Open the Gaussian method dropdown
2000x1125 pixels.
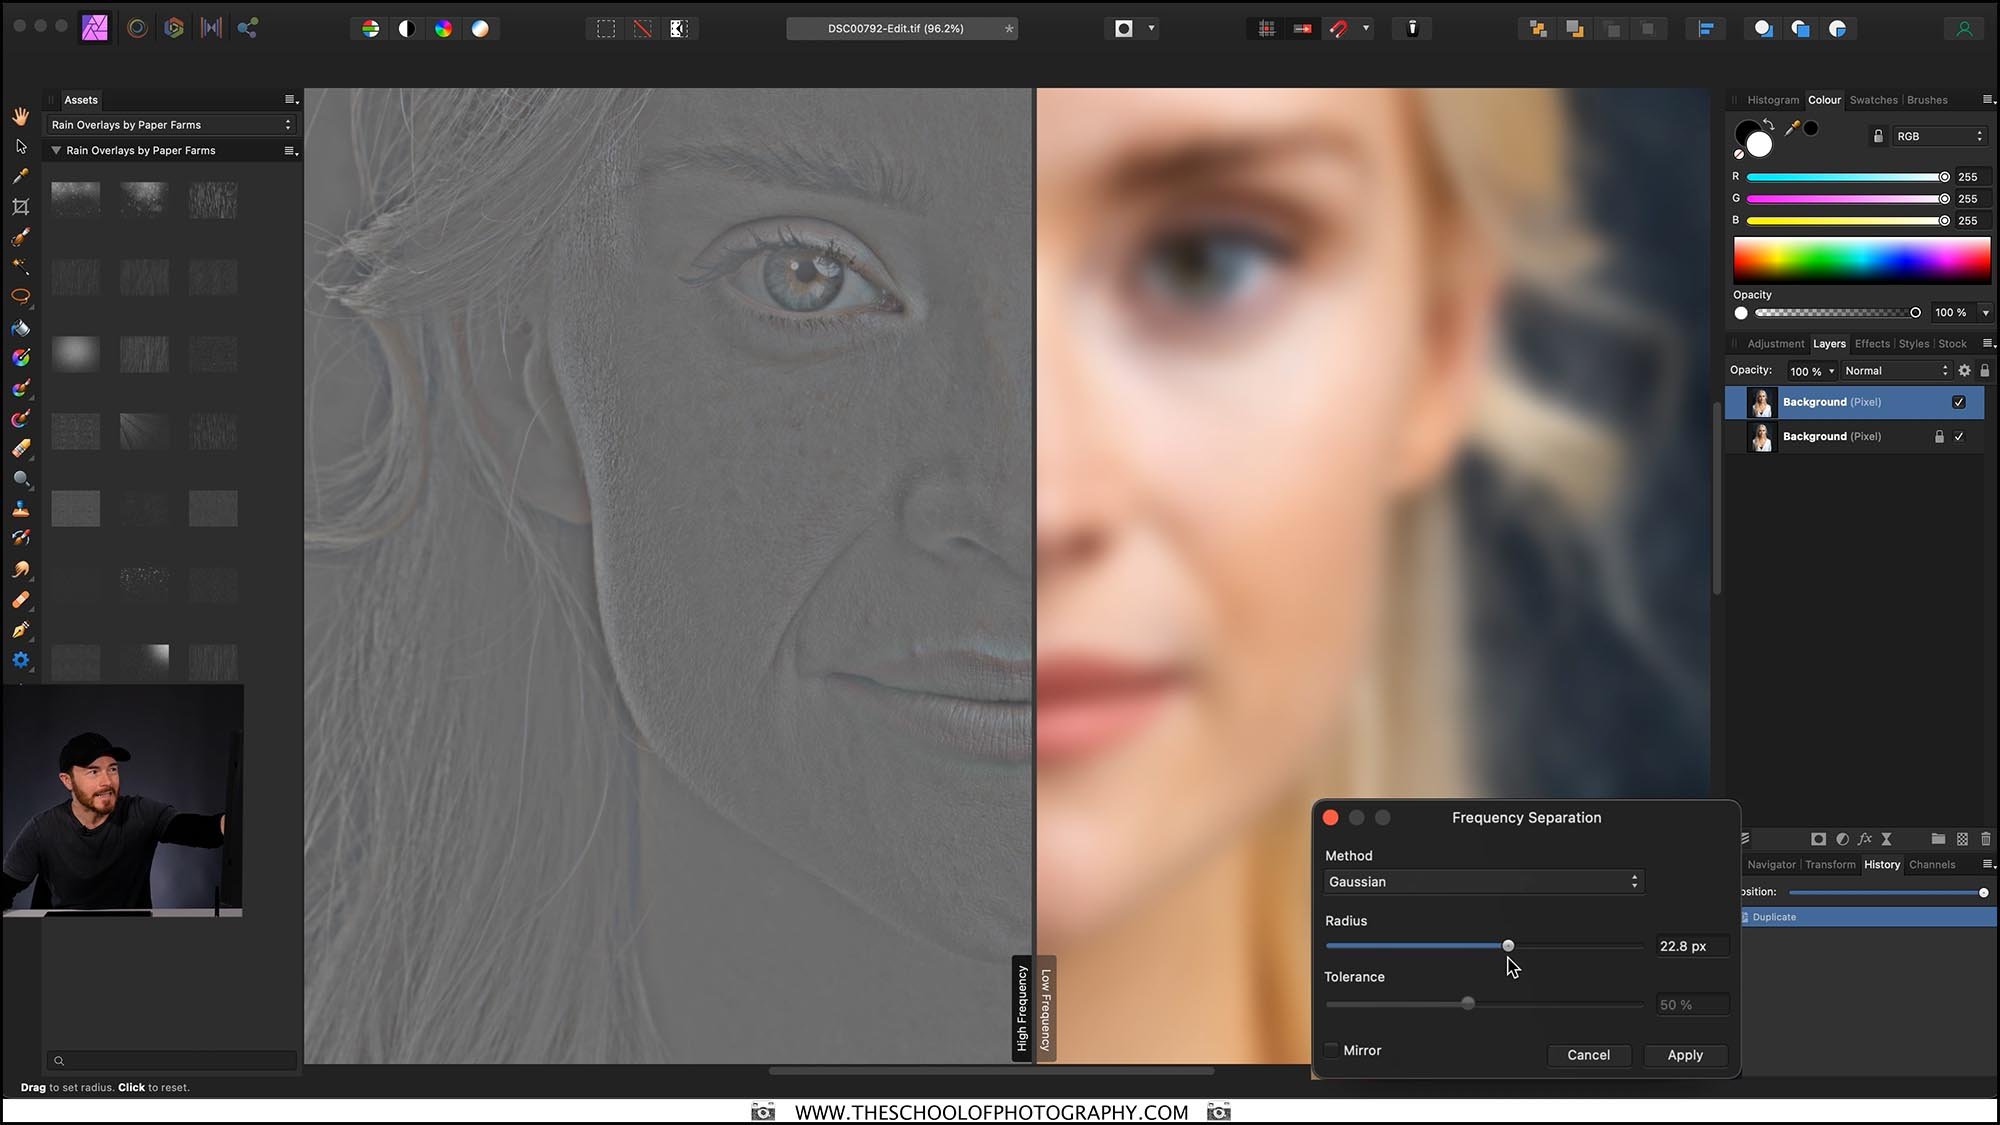1483,881
